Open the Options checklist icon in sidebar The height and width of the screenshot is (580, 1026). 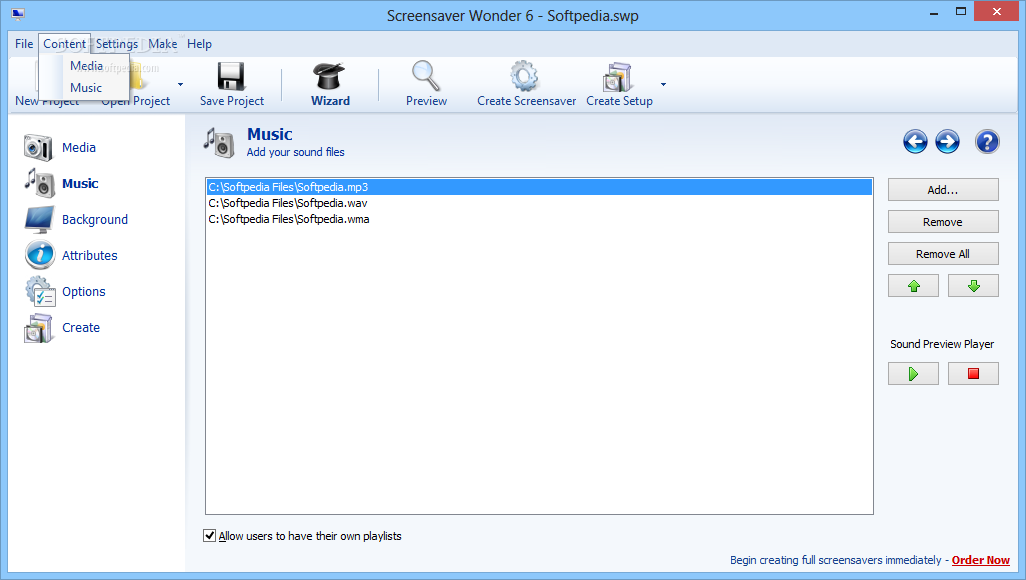pyautogui.click(x=40, y=291)
